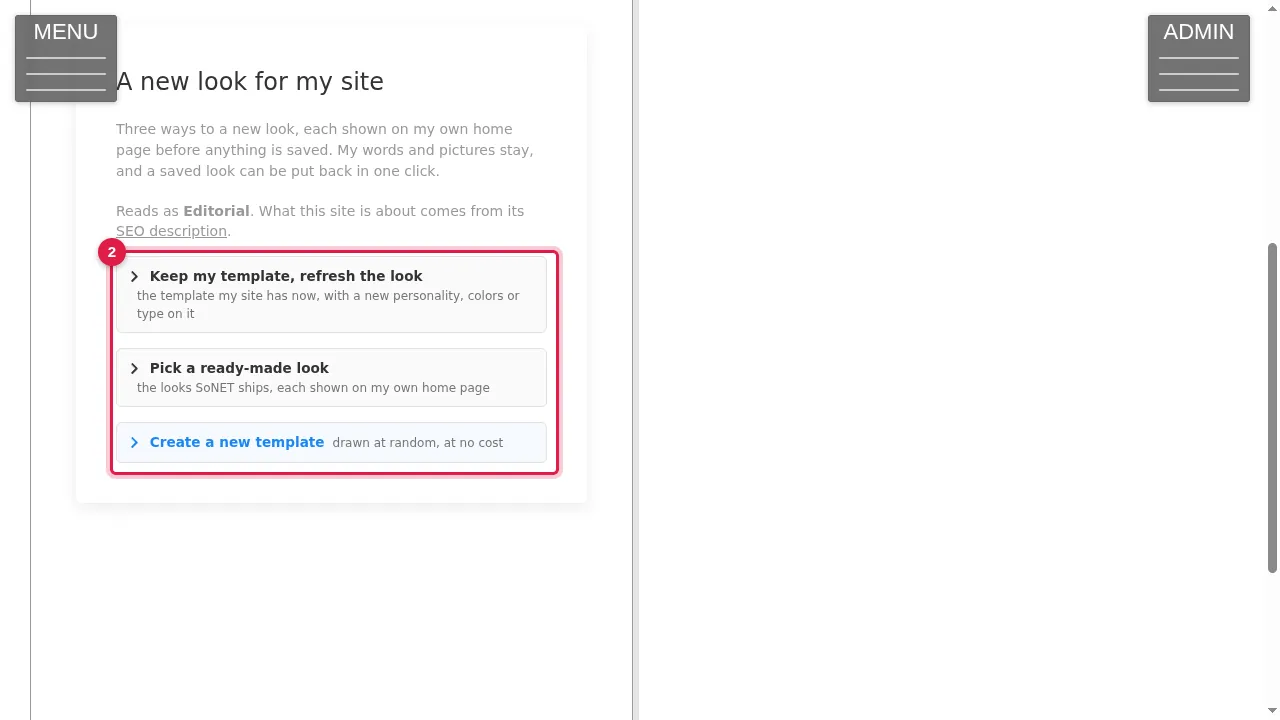The image size is (1280, 720).
Task: Expand the chevron beside Keep my template
Action: (134, 276)
